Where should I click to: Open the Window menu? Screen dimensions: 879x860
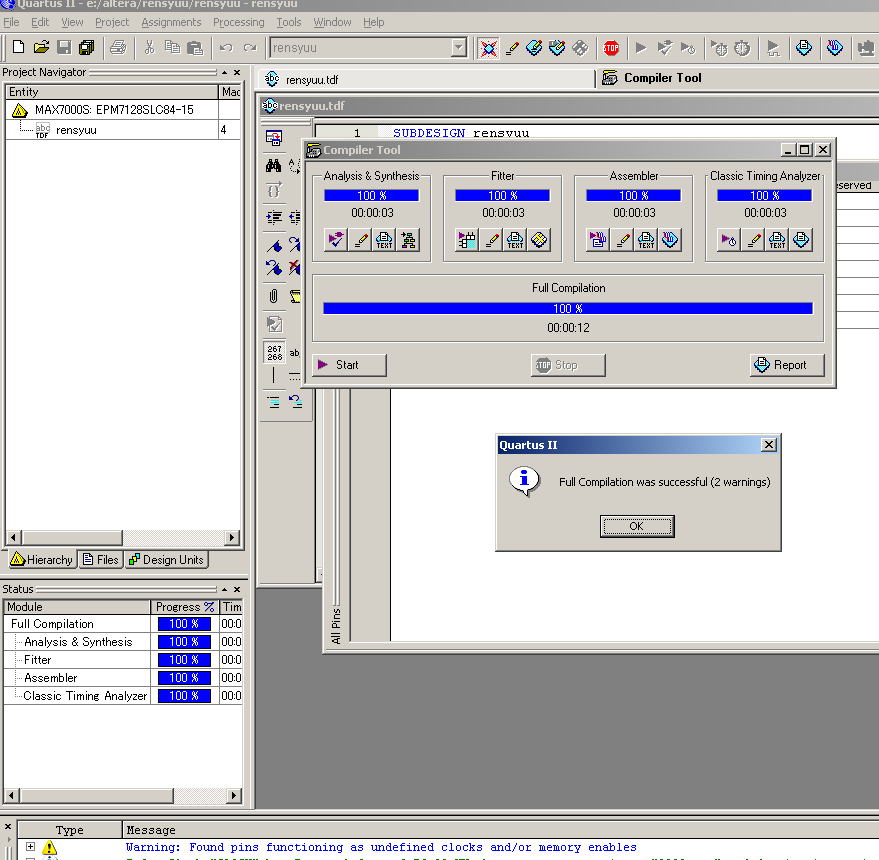pos(332,22)
